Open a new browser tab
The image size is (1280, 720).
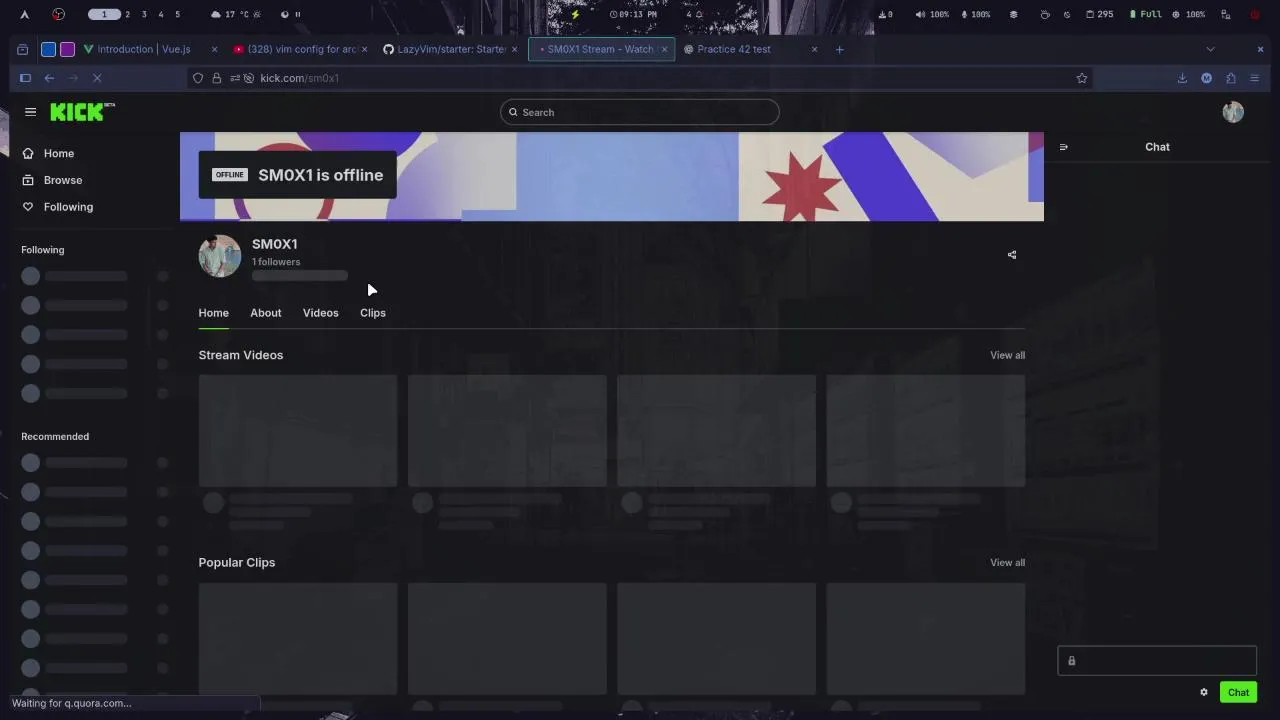[x=840, y=49]
